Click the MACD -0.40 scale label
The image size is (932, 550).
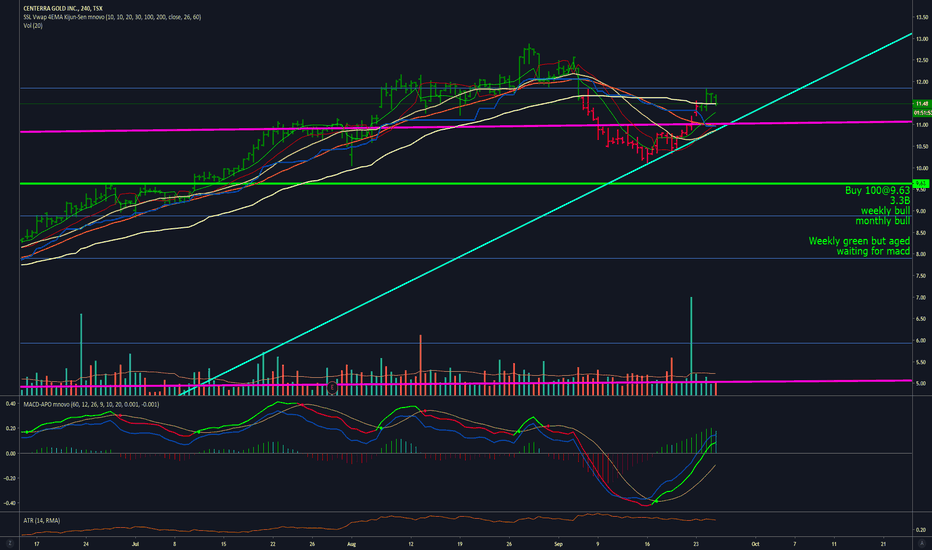tap(10, 503)
